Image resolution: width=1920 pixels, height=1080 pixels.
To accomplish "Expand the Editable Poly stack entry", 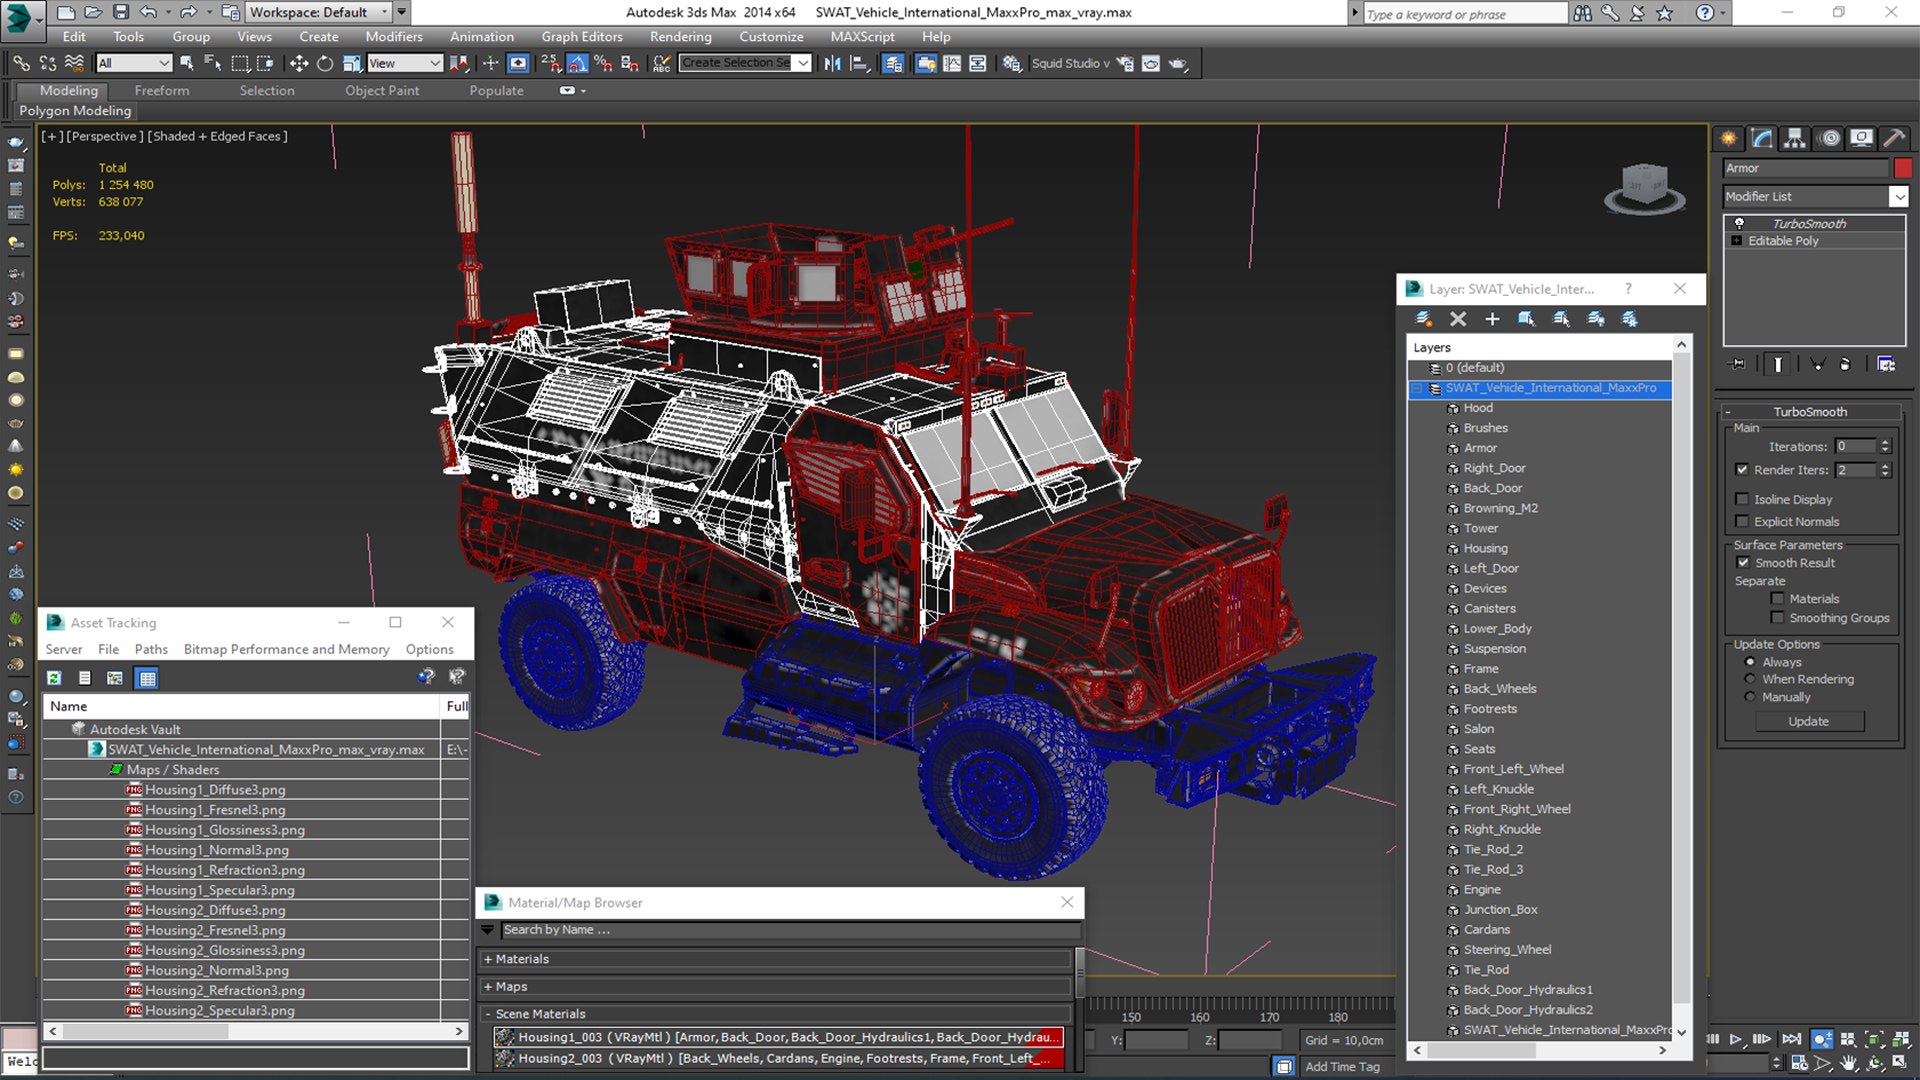I will click(x=1737, y=241).
